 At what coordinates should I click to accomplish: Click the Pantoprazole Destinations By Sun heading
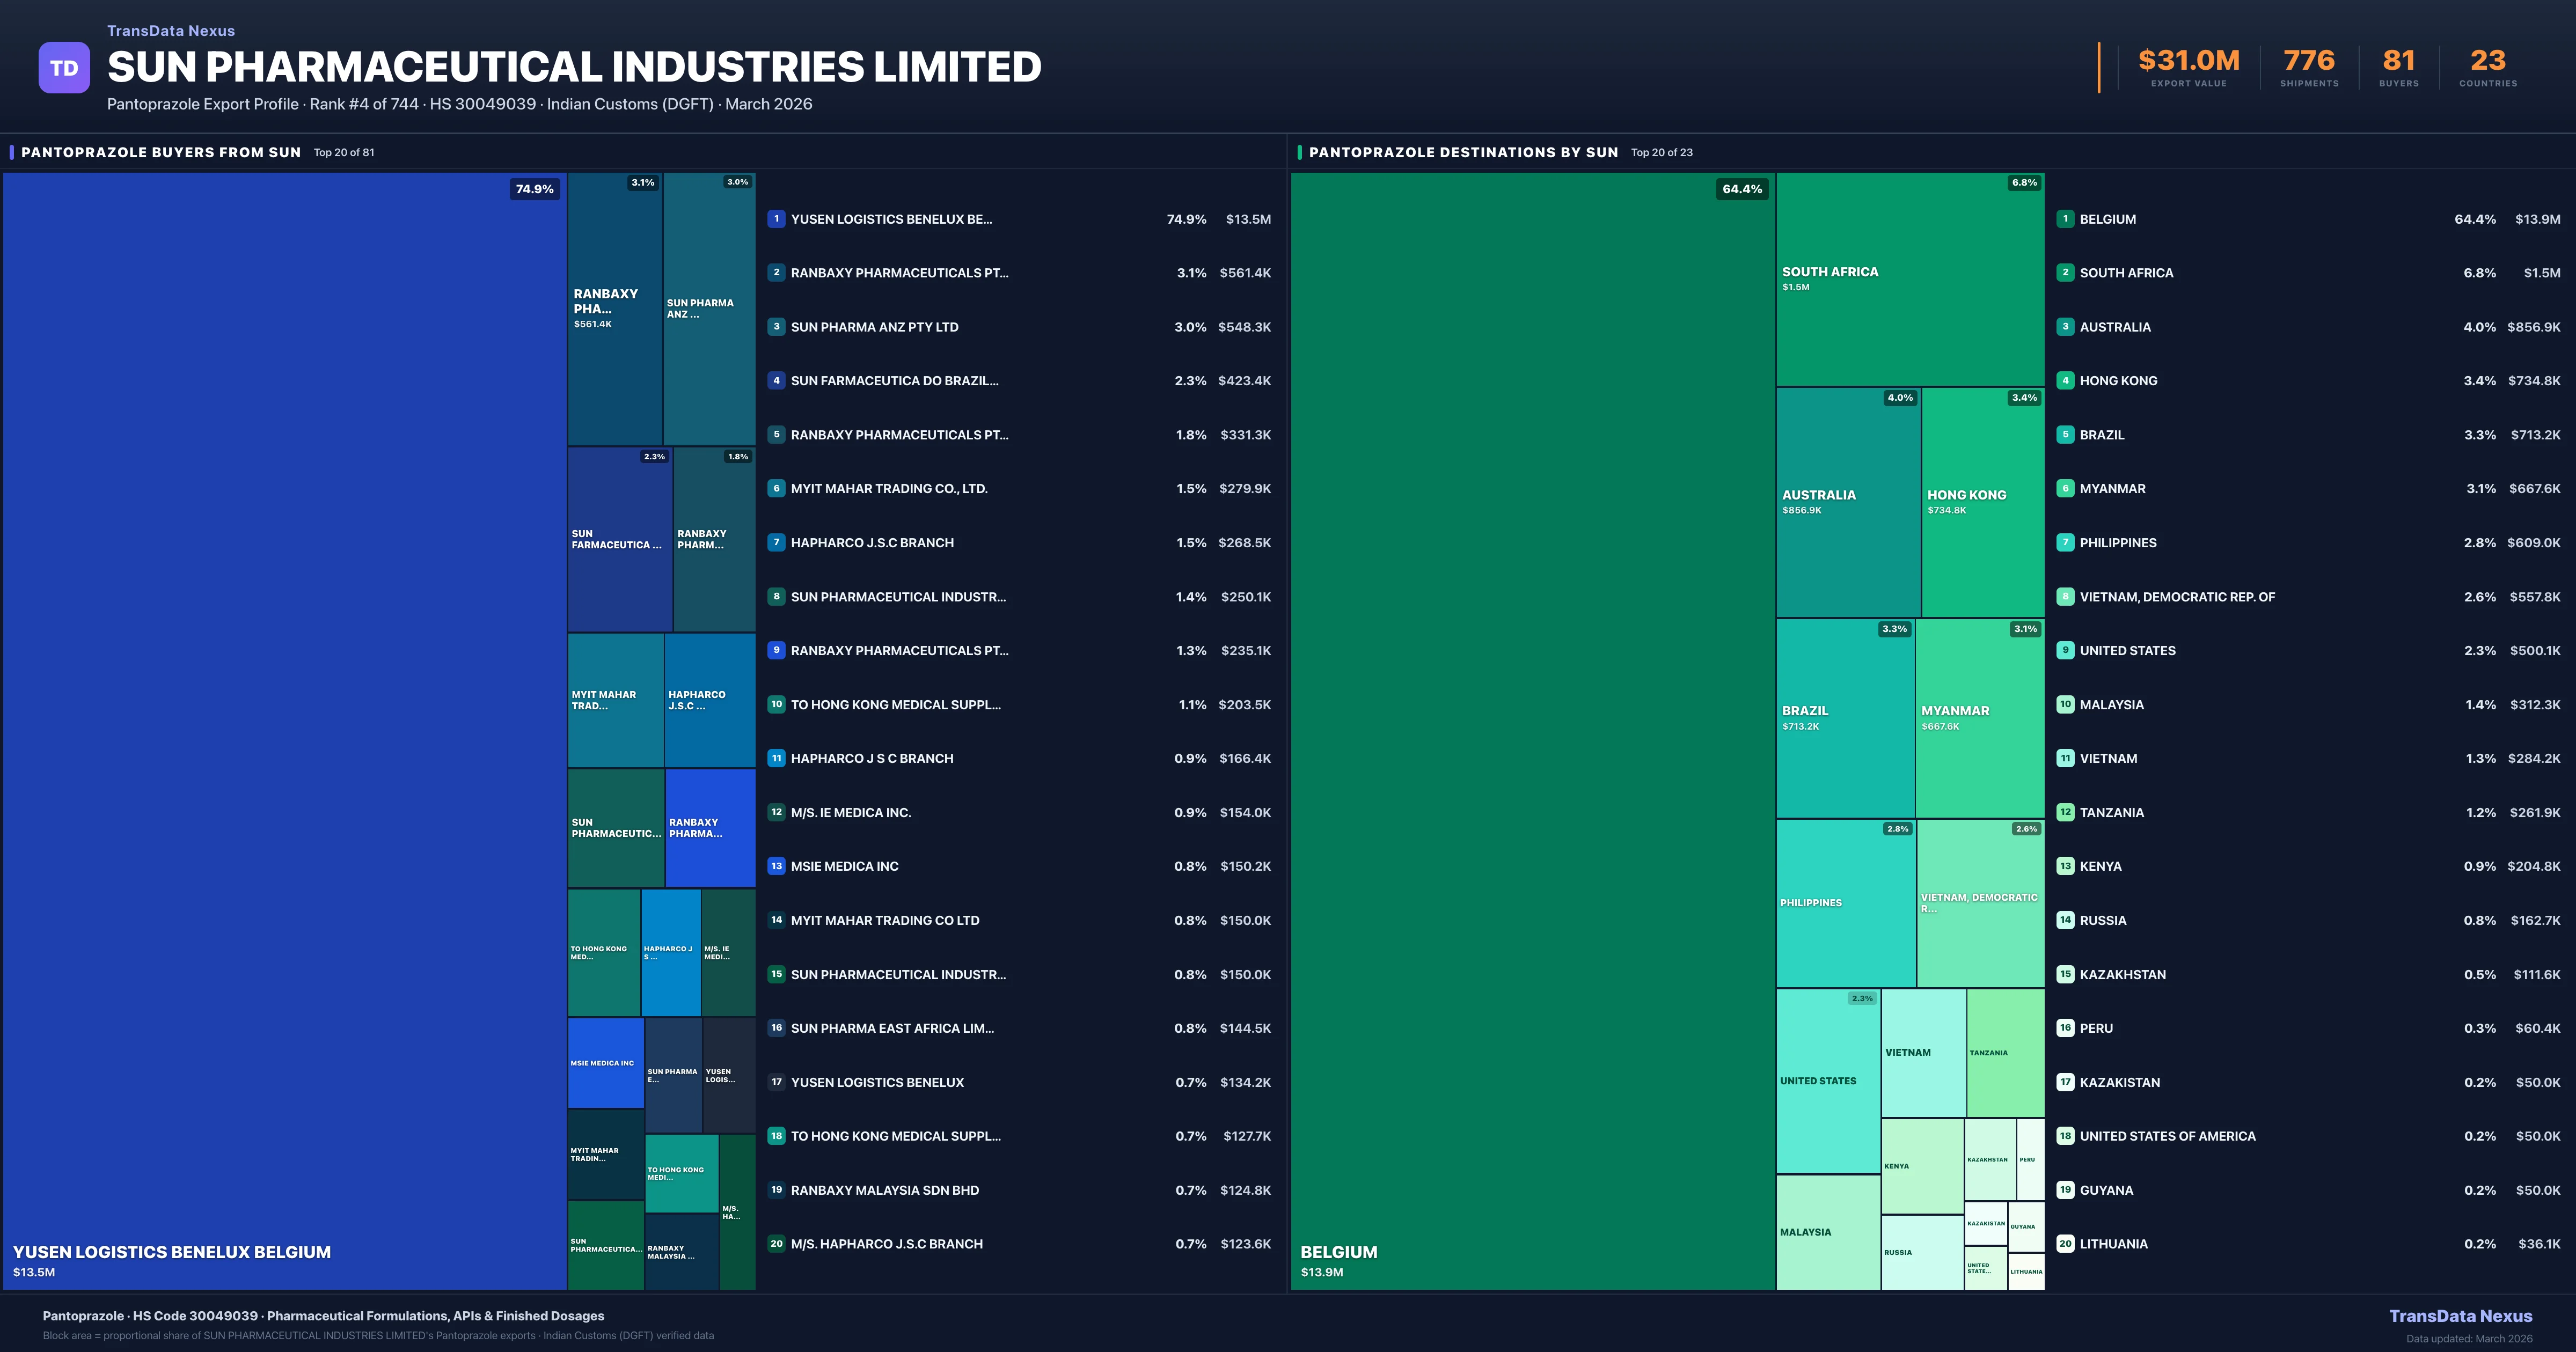tap(1463, 153)
